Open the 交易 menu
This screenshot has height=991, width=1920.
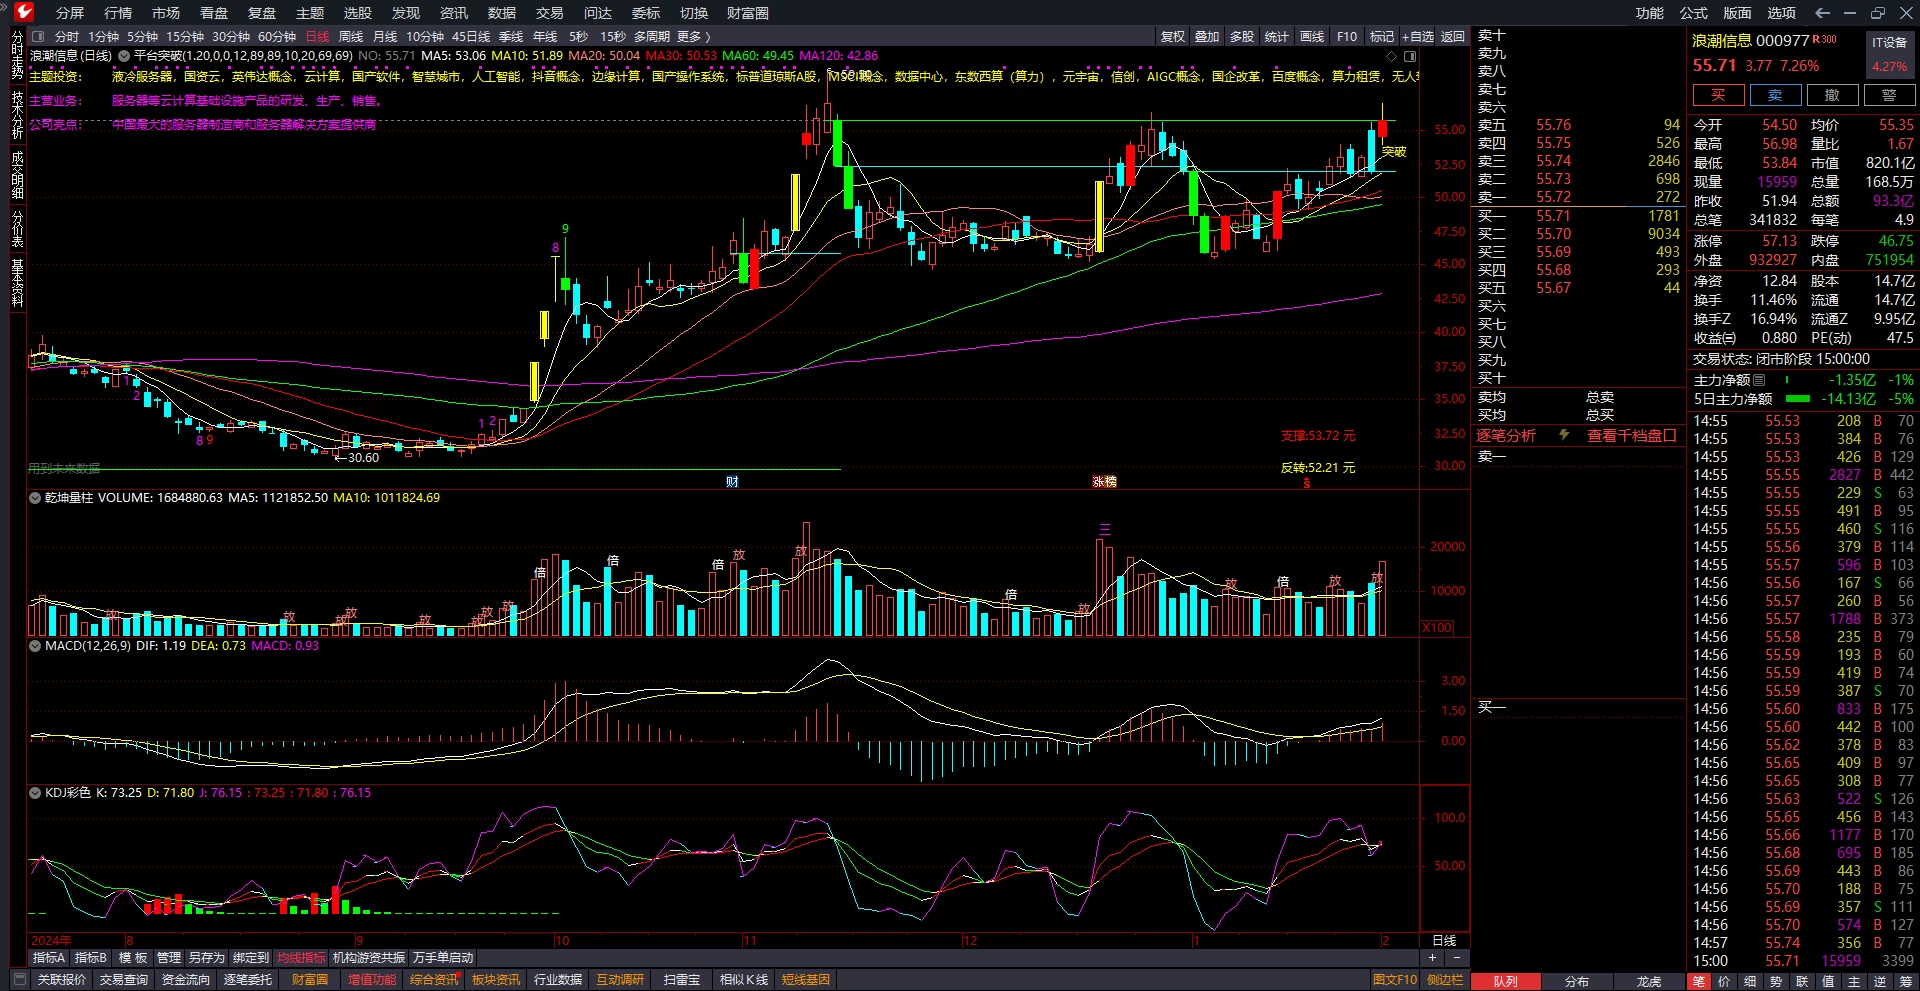550,13
